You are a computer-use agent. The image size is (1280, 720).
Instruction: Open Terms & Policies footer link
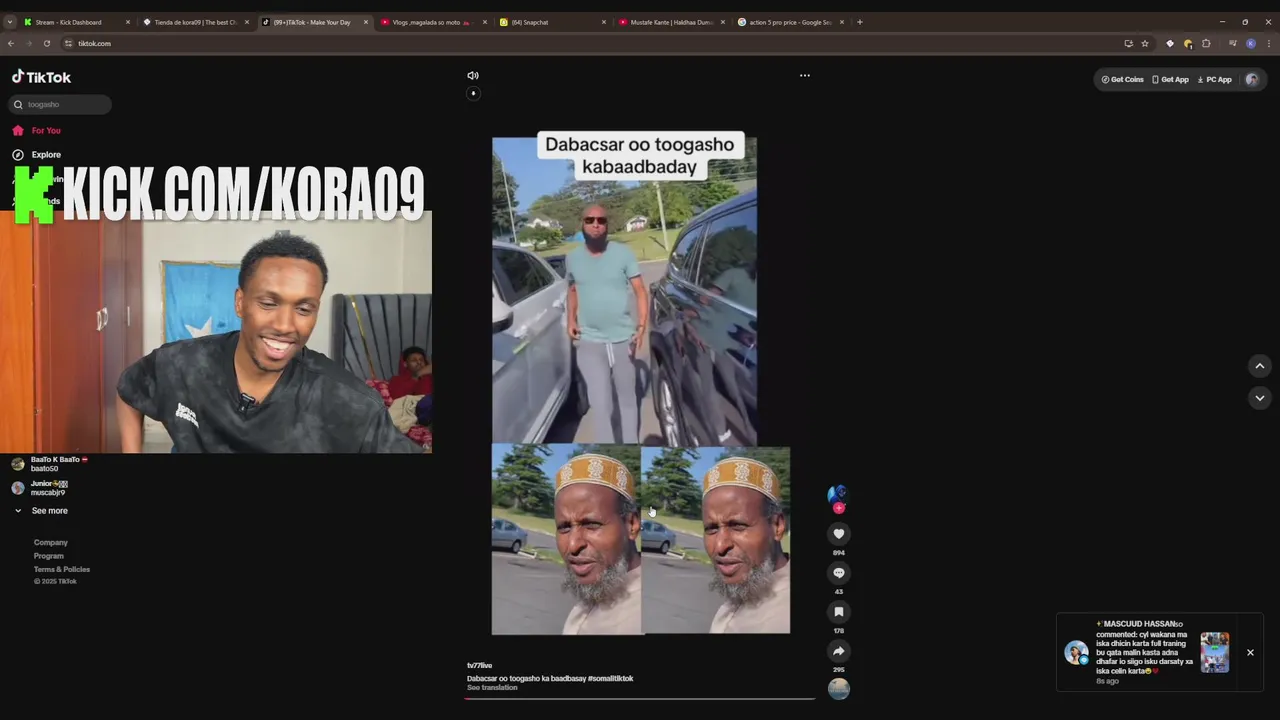coord(62,569)
